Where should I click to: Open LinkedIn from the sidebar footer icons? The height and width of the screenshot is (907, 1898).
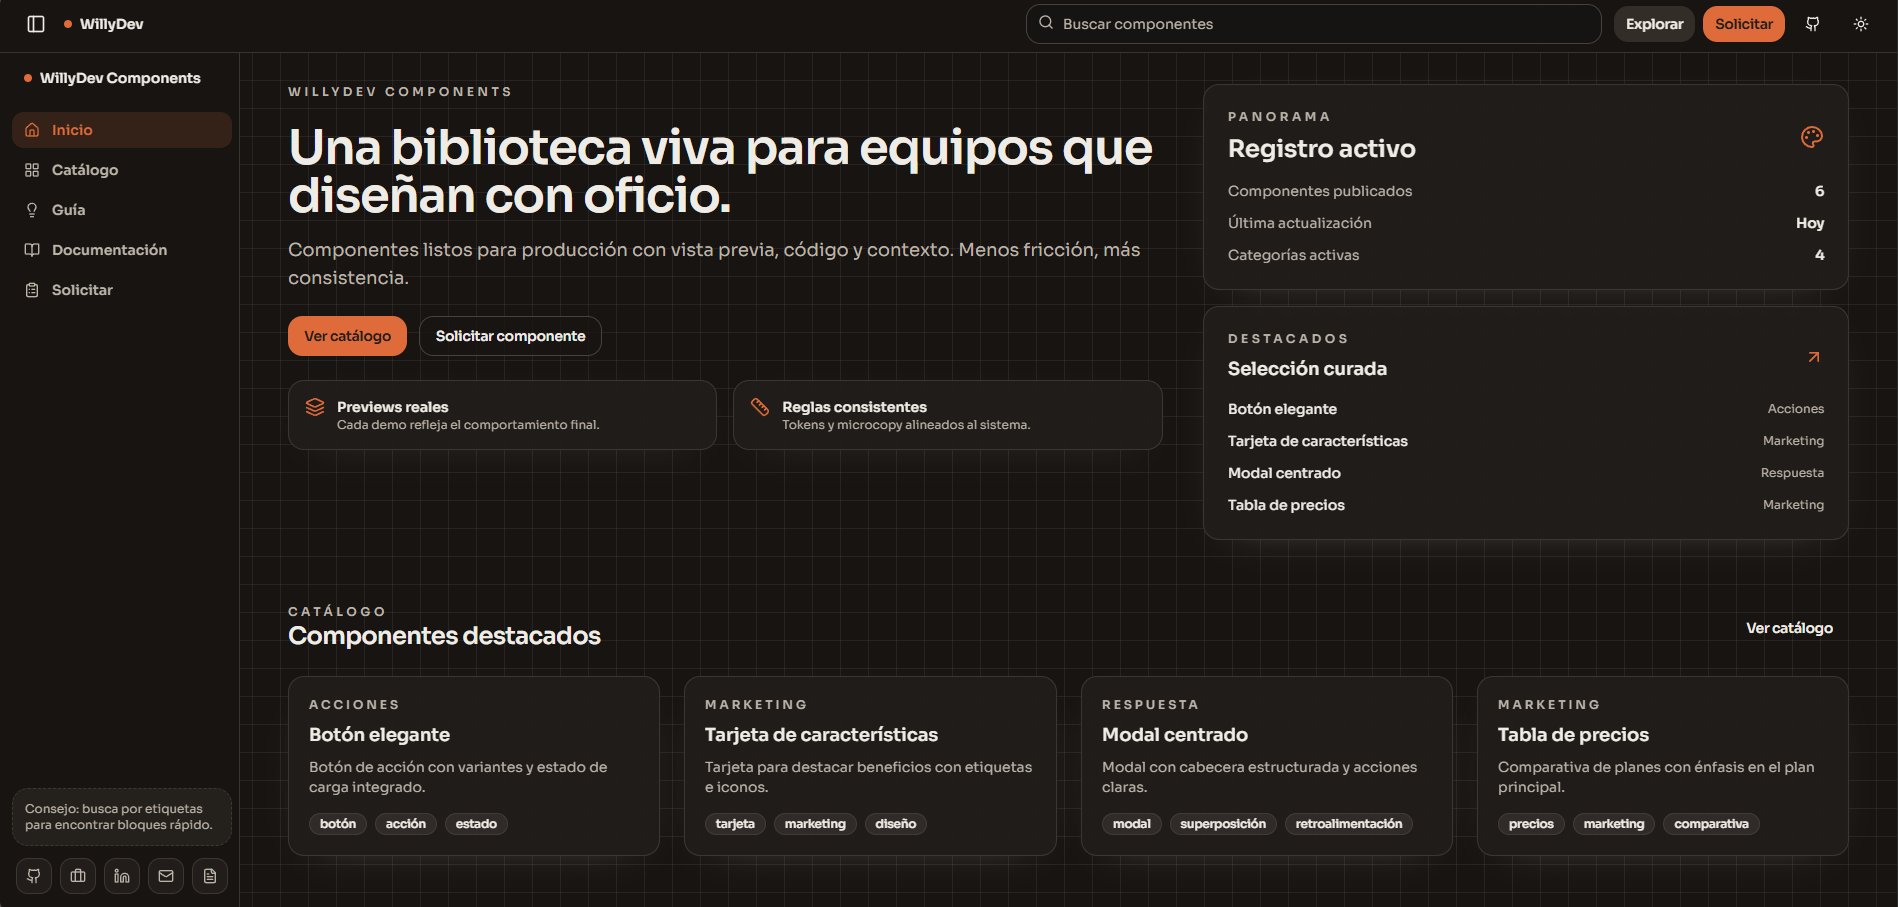121,876
